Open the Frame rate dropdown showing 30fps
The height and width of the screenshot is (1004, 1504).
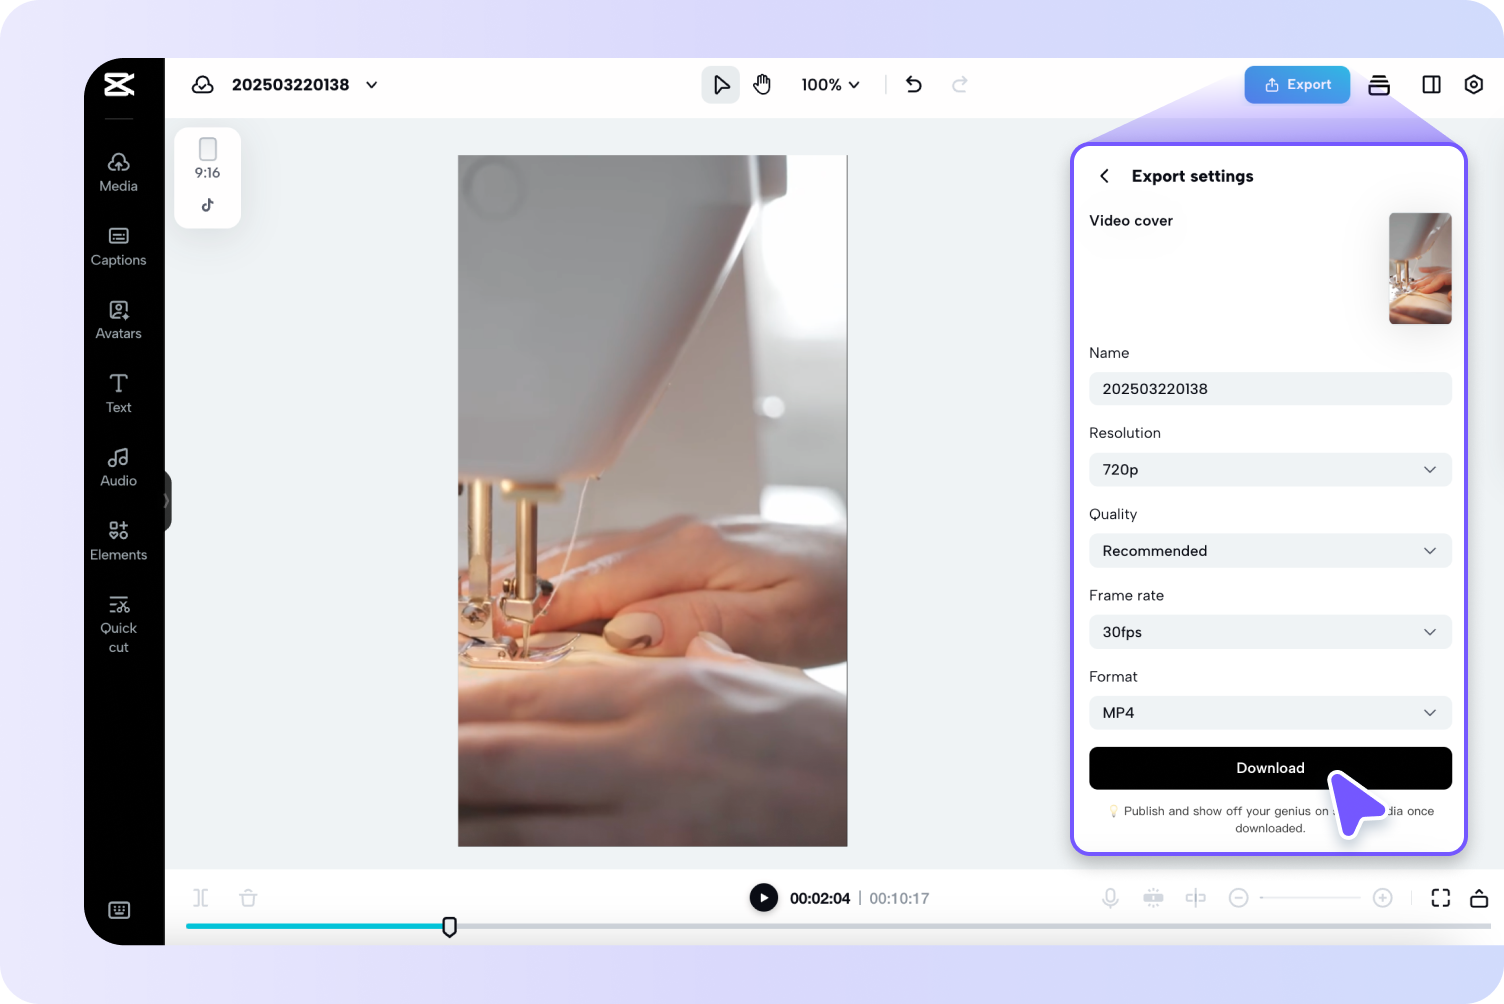(x=1270, y=632)
